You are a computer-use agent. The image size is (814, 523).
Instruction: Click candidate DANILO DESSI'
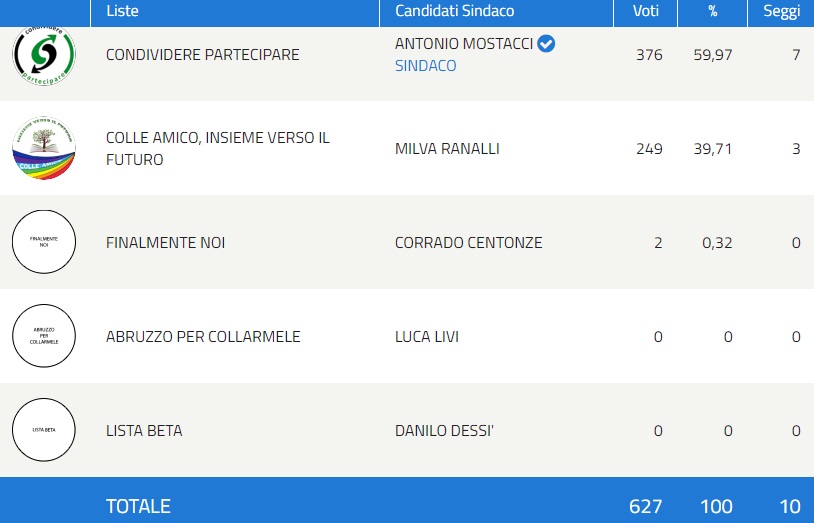[x=444, y=431]
